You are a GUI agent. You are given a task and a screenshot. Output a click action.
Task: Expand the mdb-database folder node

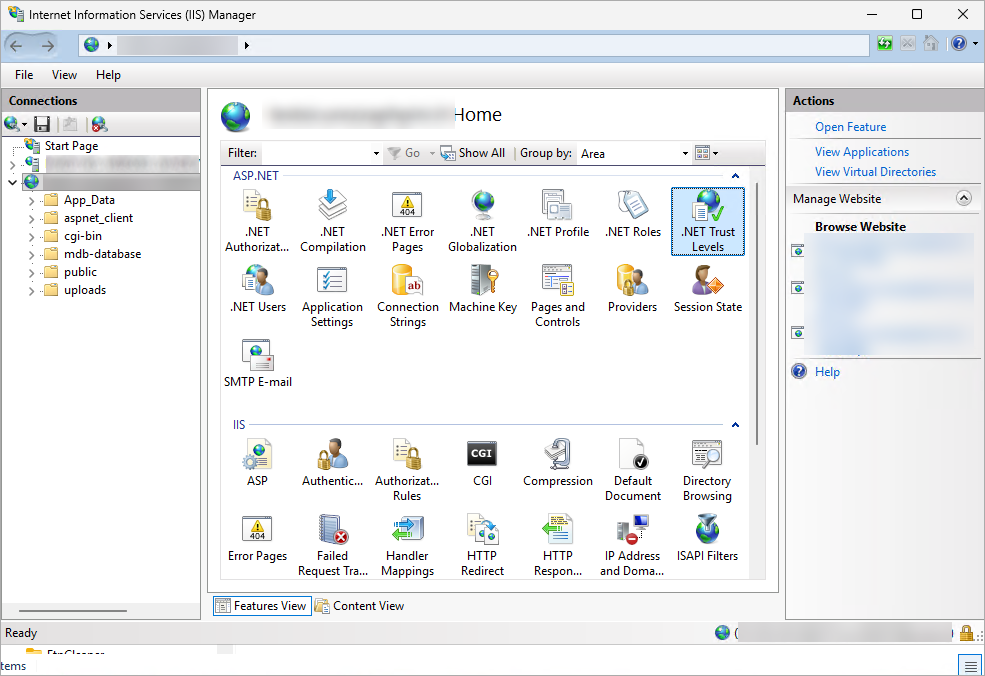coord(31,255)
